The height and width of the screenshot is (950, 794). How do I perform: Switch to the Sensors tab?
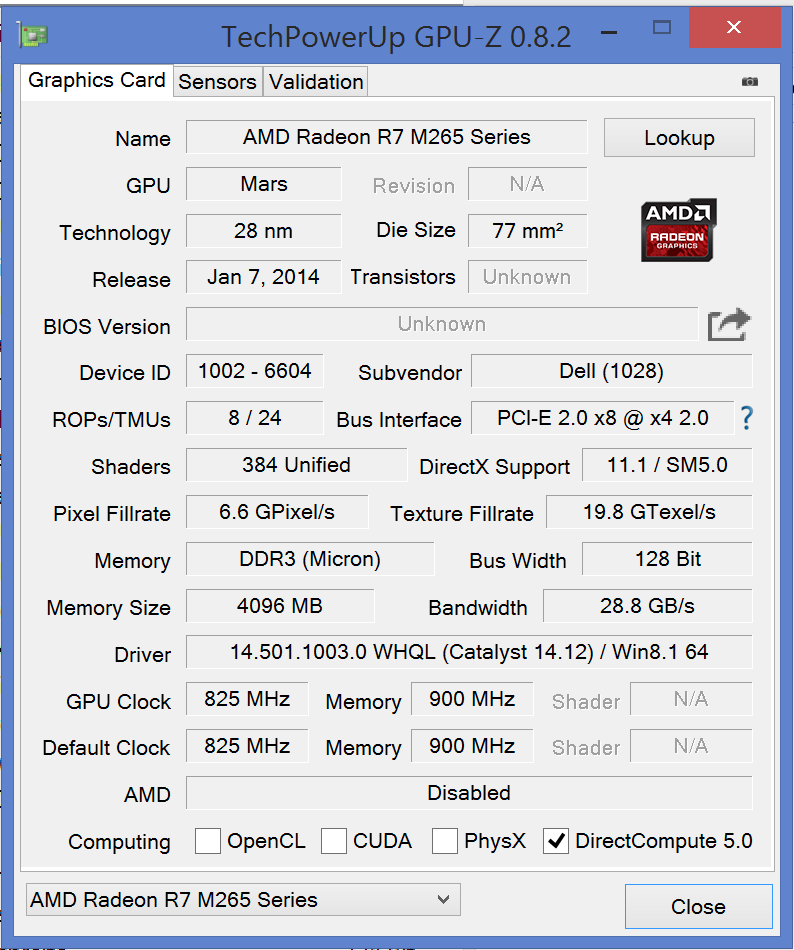pyautogui.click(x=217, y=82)
